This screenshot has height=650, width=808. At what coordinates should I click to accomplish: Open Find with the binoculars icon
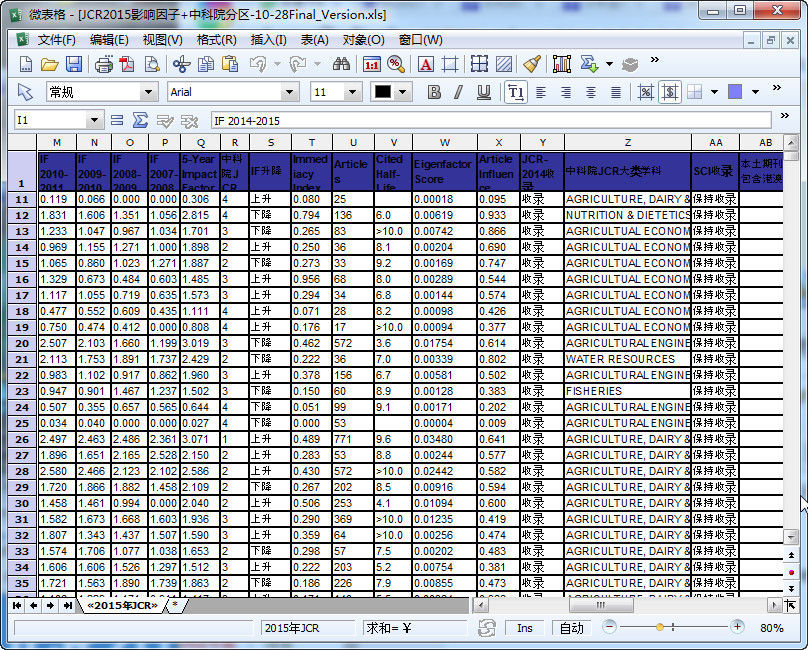pos(341,64)
